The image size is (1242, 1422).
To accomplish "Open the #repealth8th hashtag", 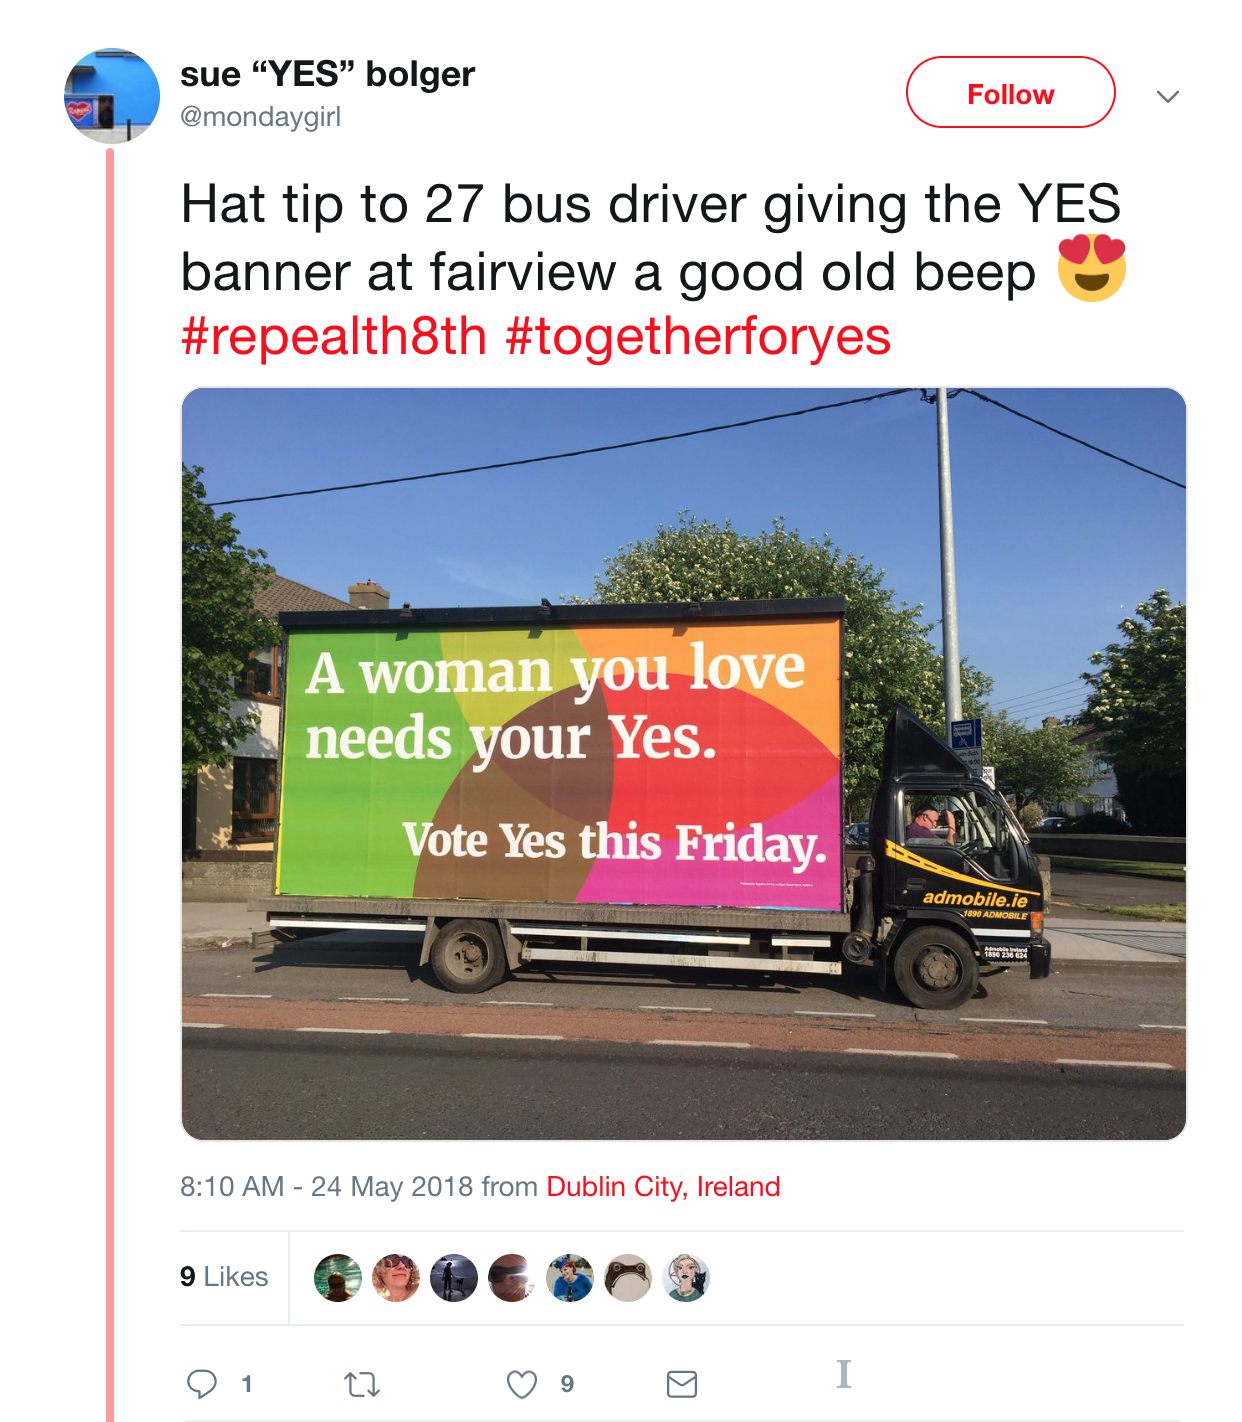I will tap(334, 336).
